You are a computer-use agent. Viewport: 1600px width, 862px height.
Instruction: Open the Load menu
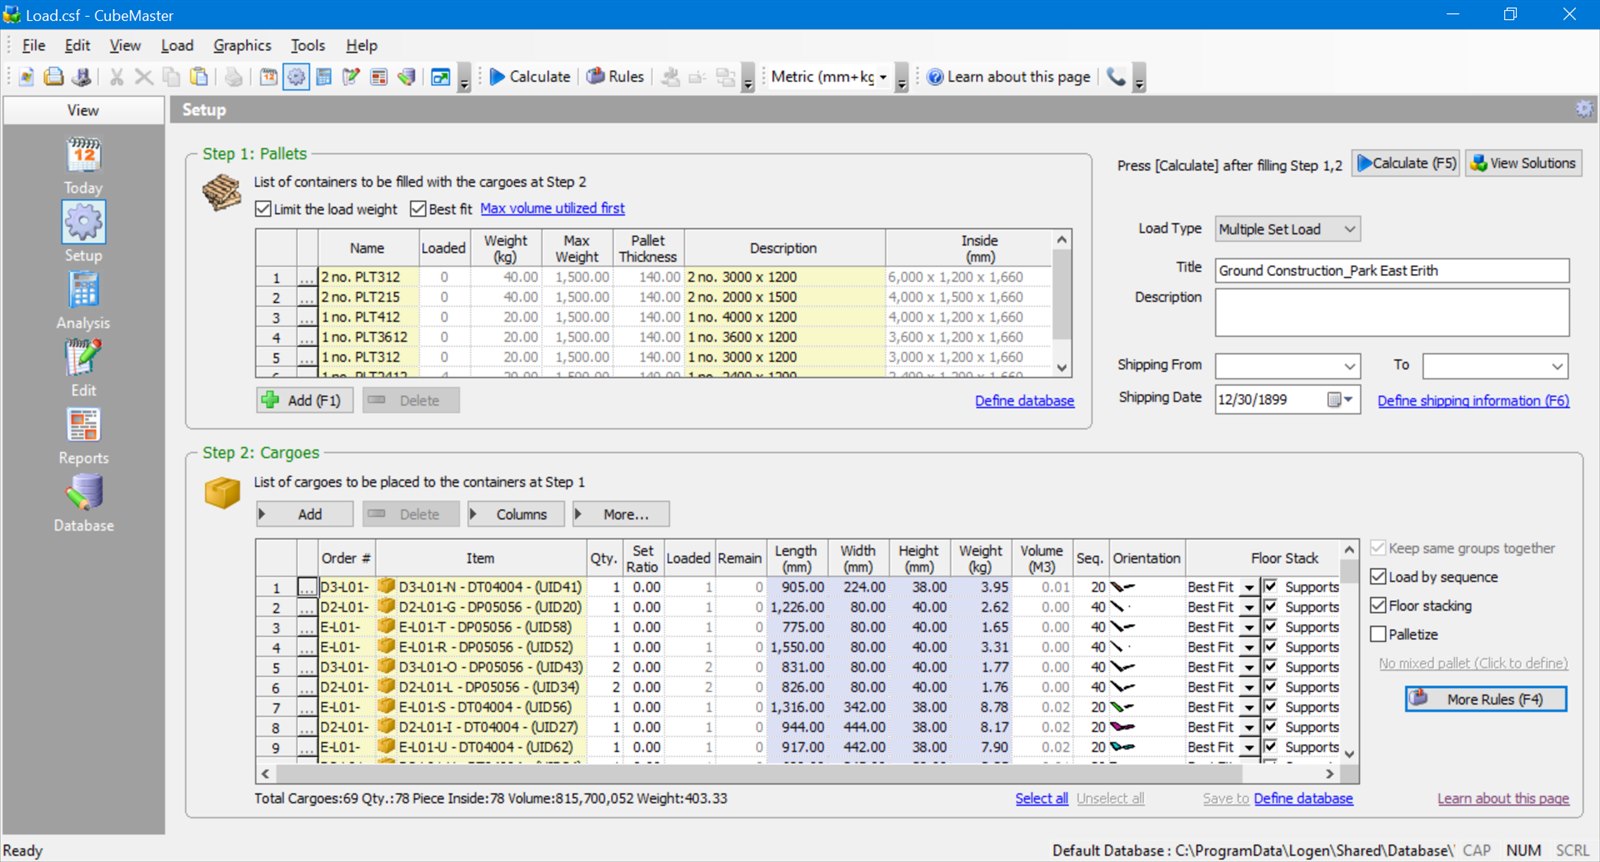(x=177, y=45)
